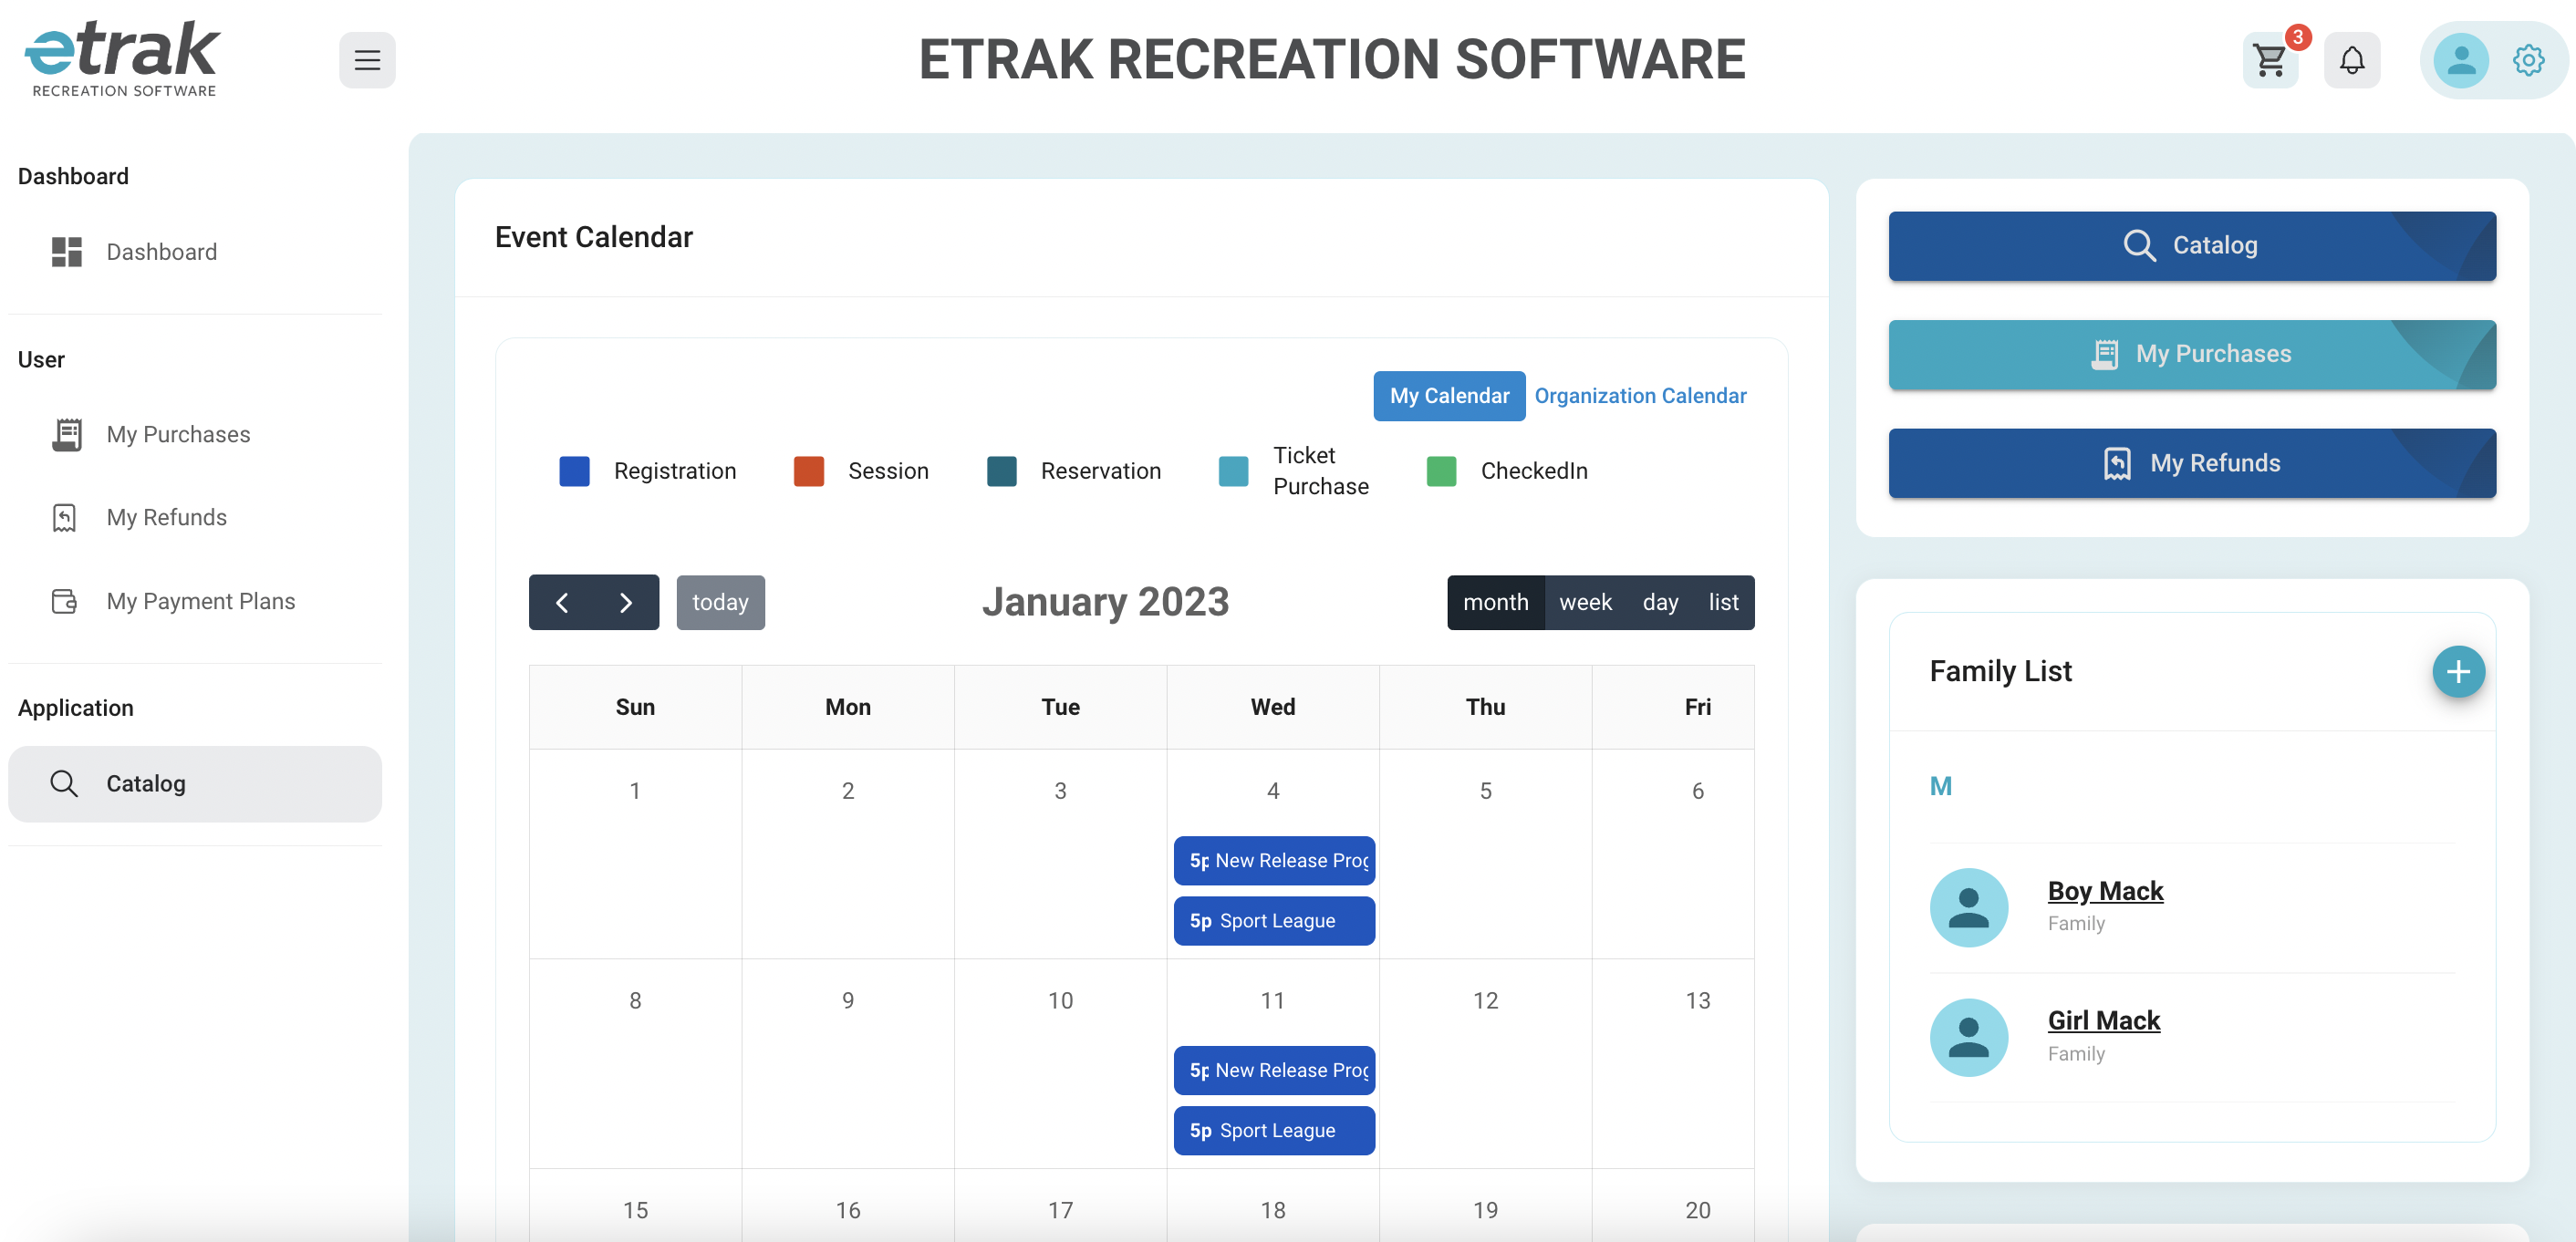Click the M letter group in Family List
Viewport: 2576px width, 1242px height.
click(1940, 787)
